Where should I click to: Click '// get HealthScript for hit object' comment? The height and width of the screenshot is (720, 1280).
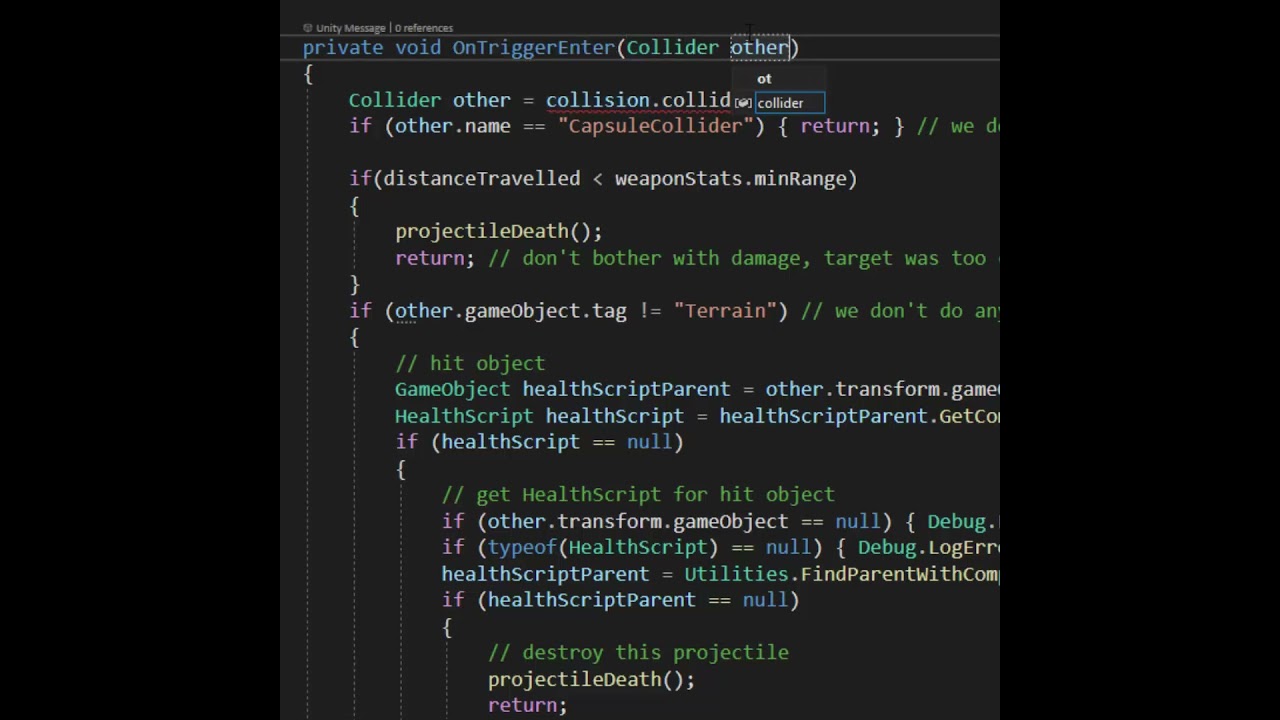tap(638, 495)
